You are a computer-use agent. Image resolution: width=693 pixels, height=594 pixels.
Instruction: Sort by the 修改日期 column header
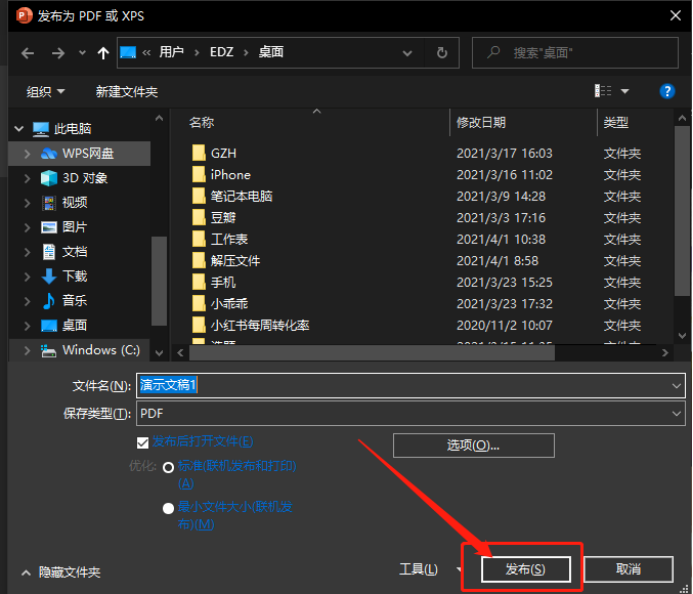(481, 122)
